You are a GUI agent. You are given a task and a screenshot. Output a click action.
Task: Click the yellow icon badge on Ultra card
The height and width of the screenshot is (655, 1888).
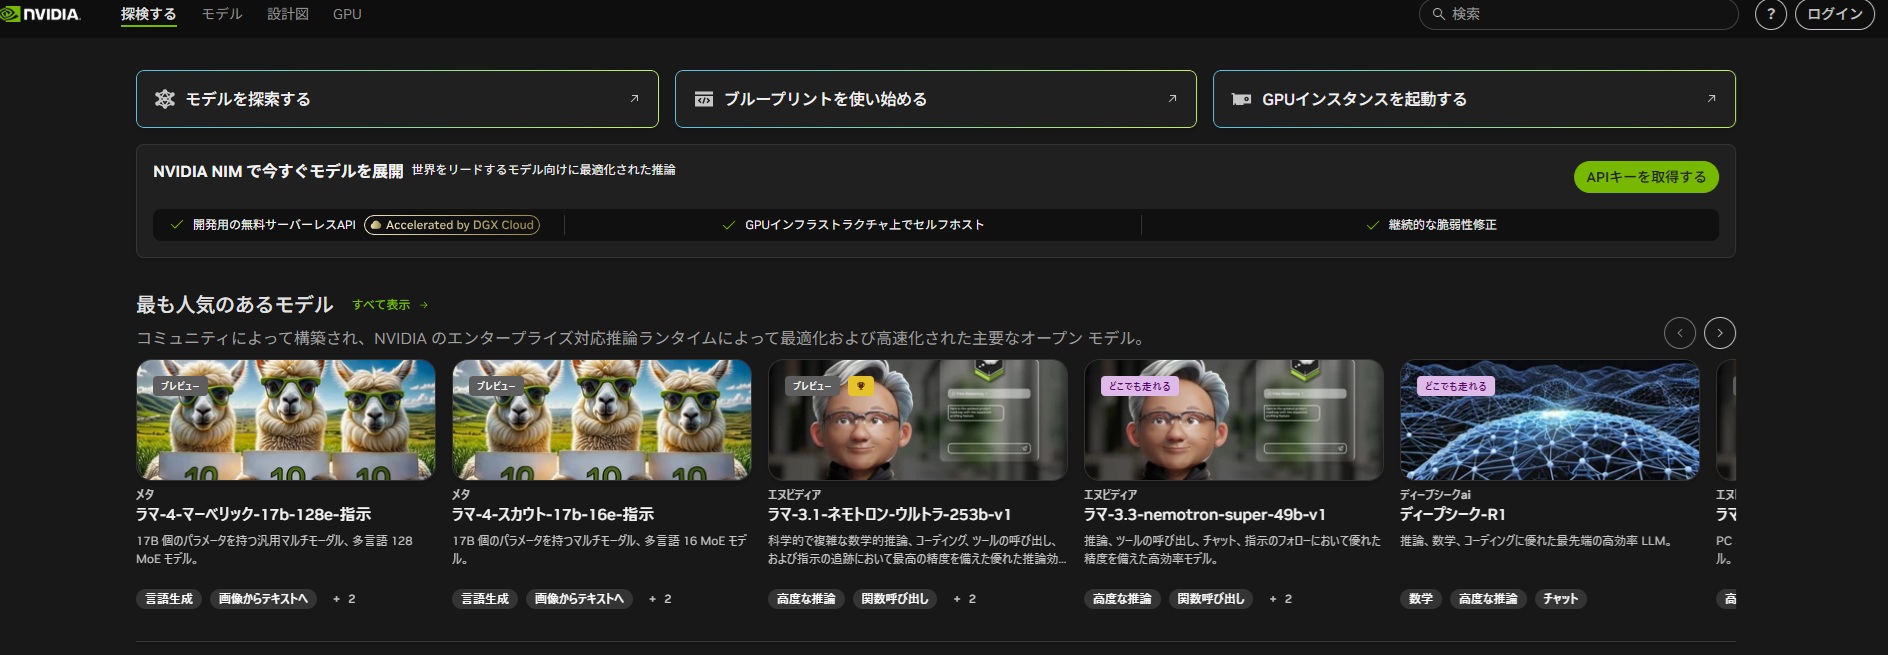click(x=861, y=386)
